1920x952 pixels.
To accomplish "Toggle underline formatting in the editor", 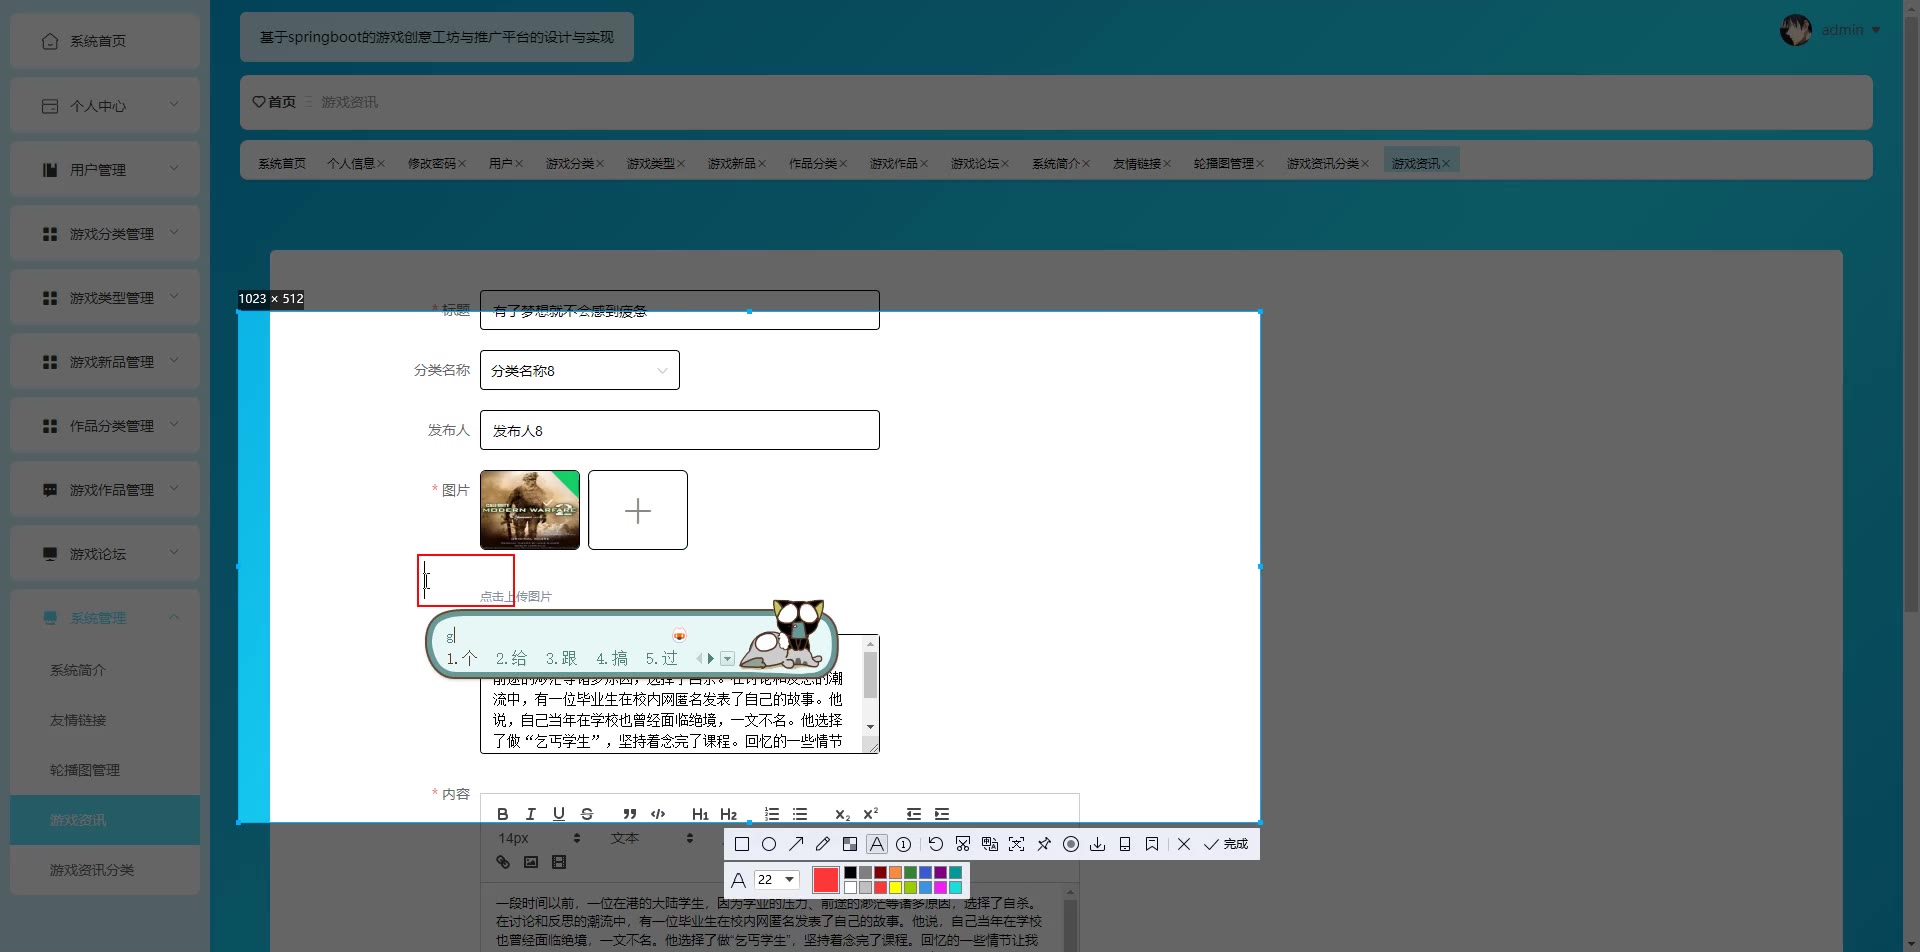I will [559, 814].
